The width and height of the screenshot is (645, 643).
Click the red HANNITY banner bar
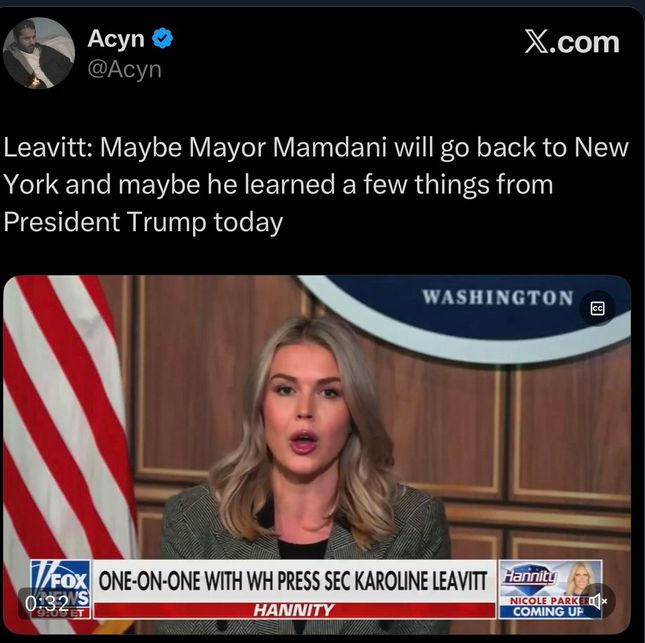294,610
